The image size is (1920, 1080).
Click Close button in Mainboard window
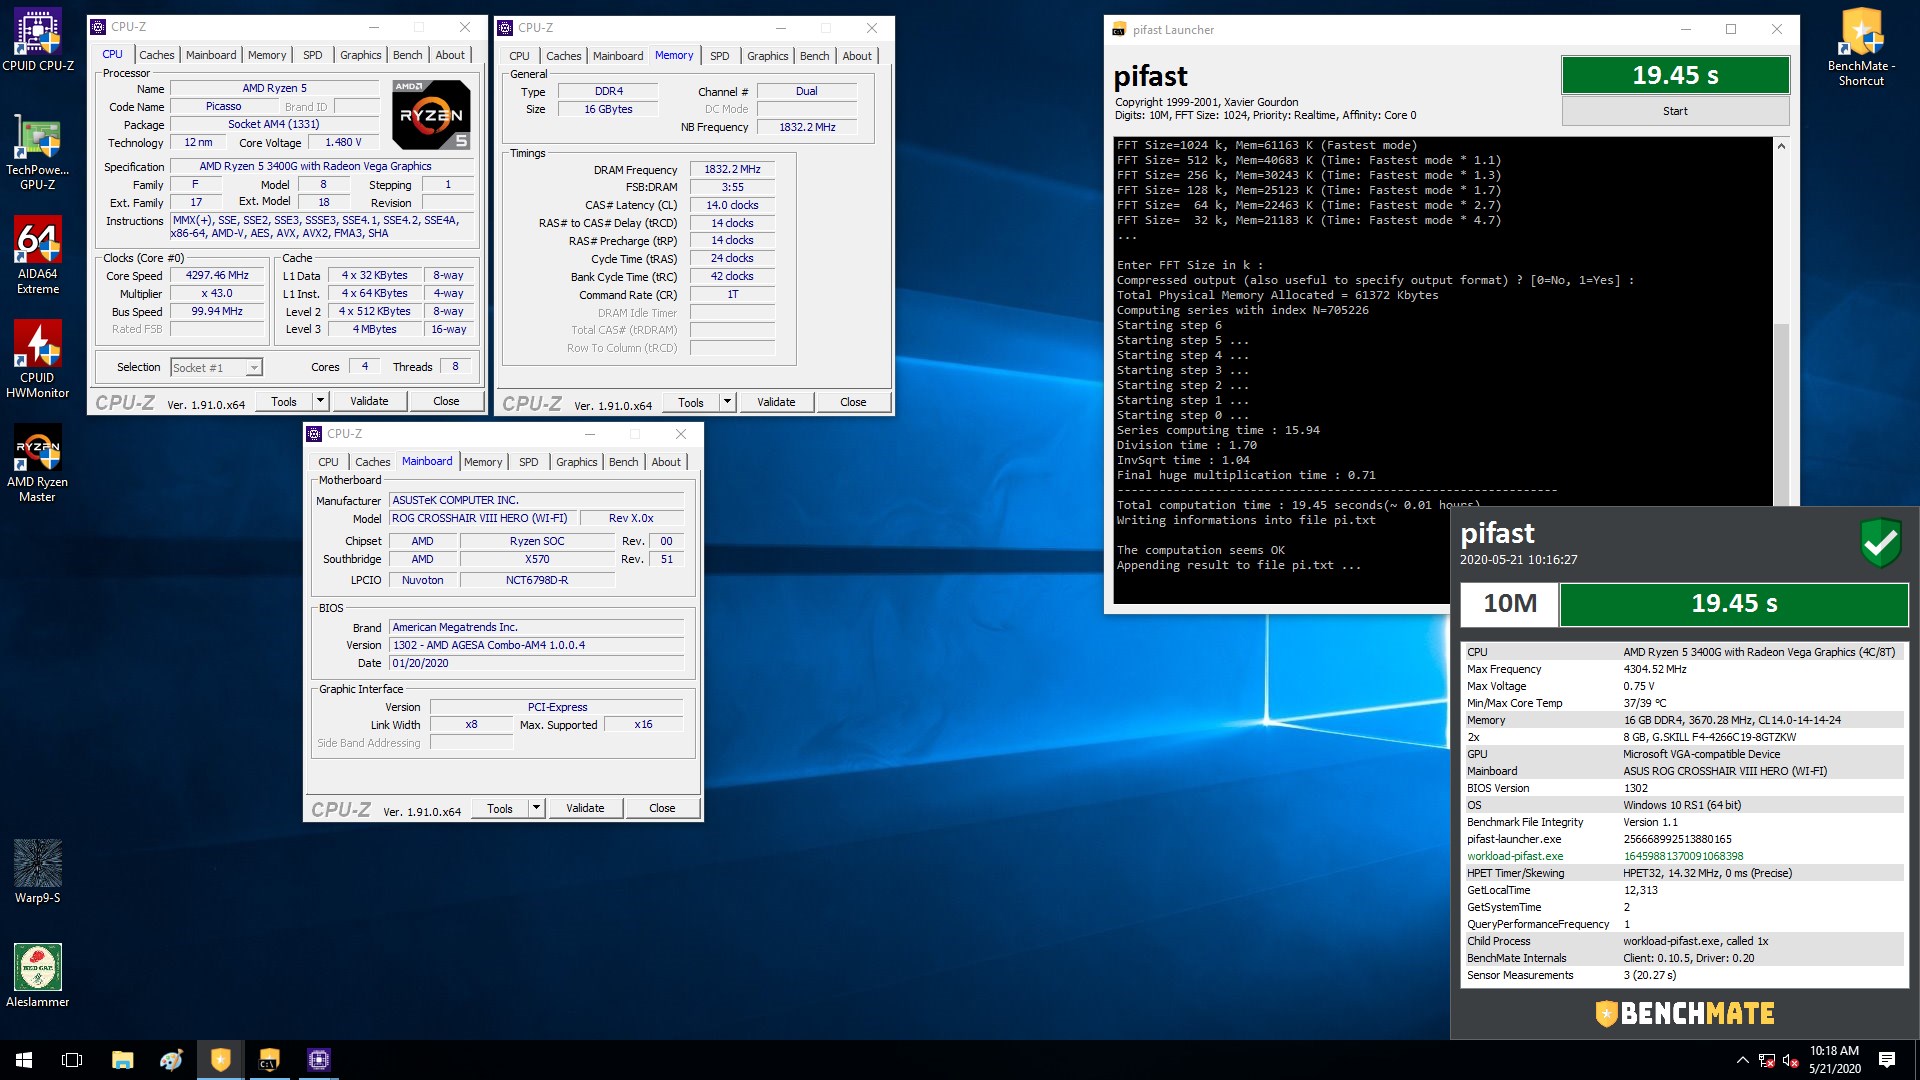tap(662, 808)
